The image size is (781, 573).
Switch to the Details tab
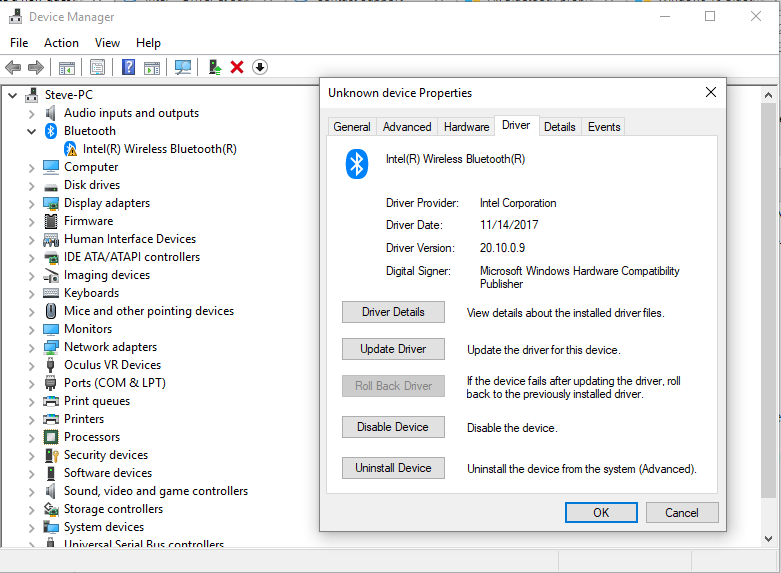[559, 127]
